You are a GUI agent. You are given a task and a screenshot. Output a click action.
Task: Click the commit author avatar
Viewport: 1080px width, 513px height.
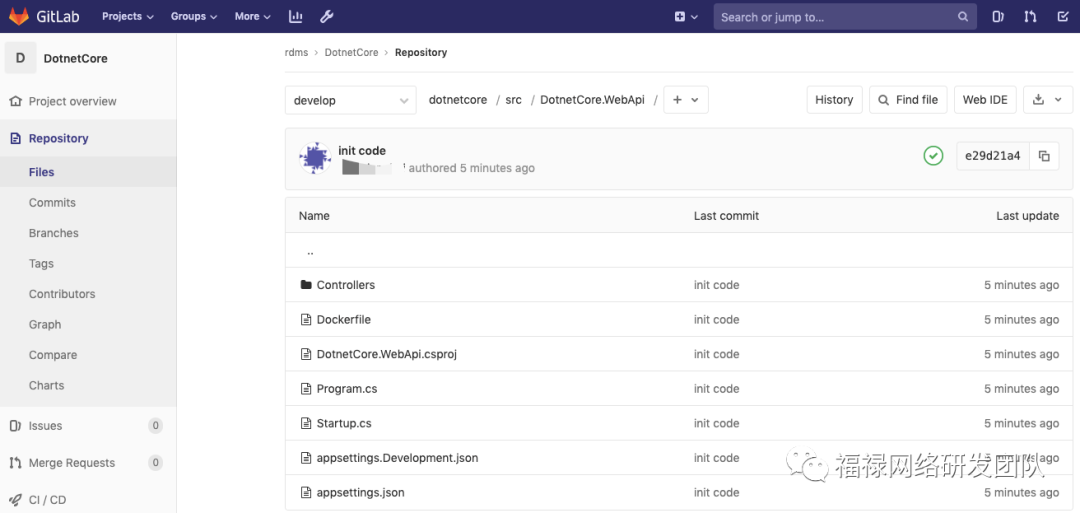click(315, 158)
